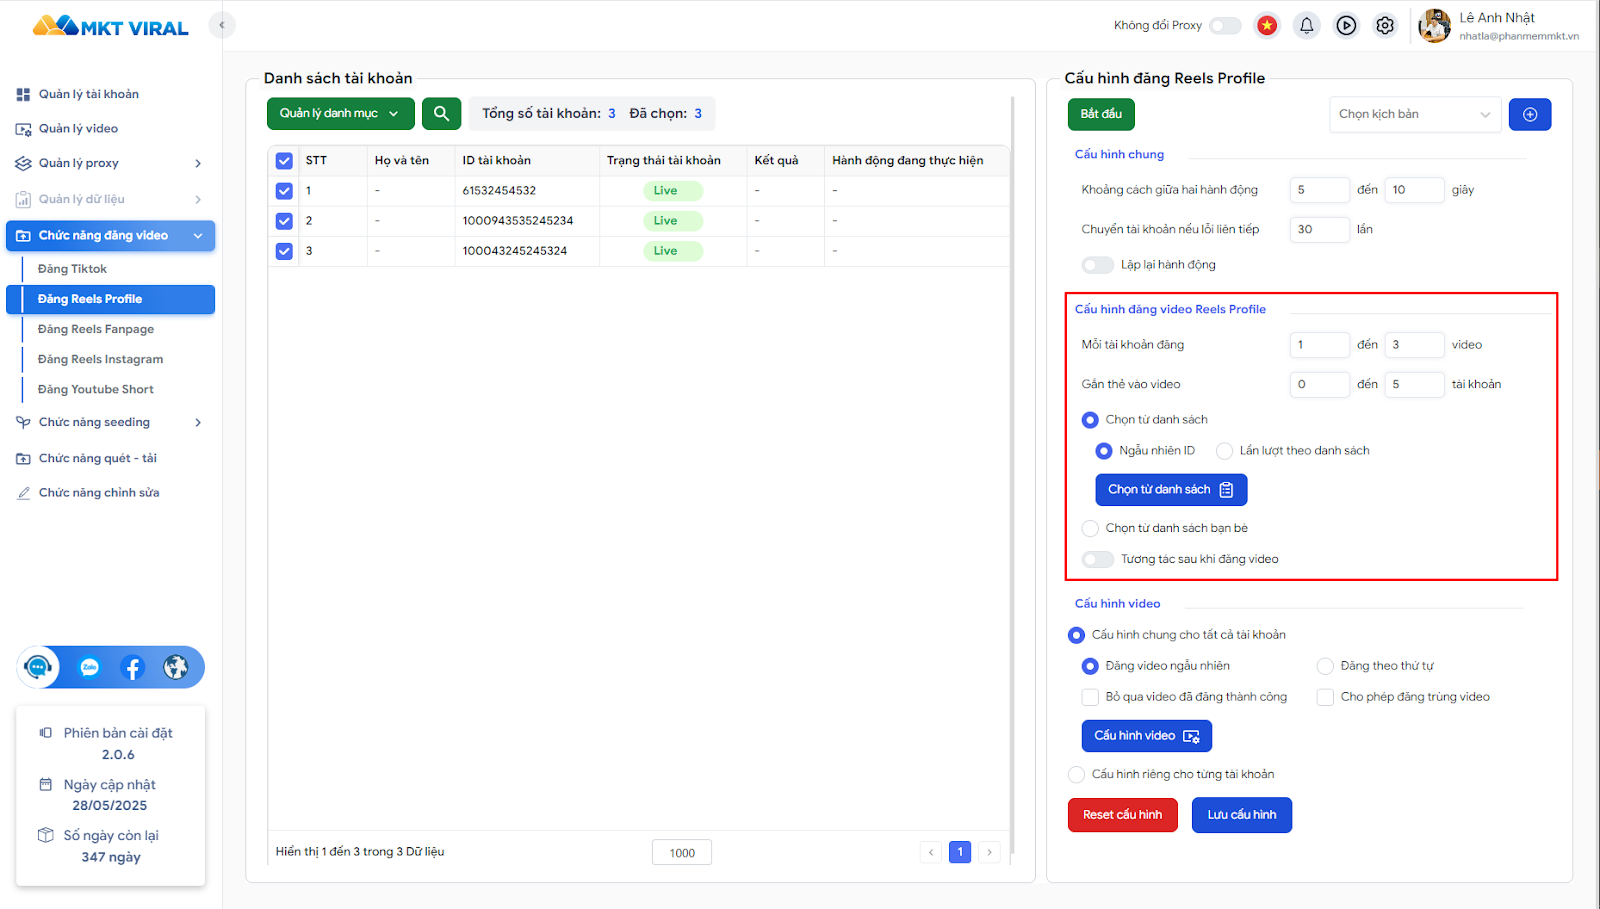
Task: Click the search magnifier button
Action: (x=441, y=114)
